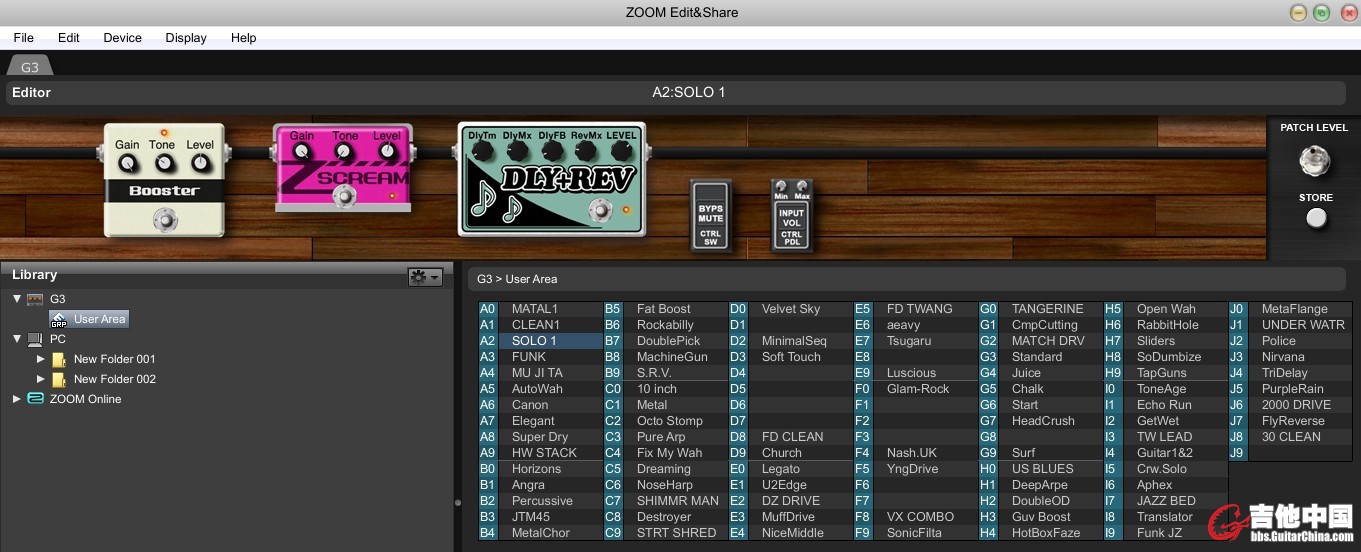1361x552 pixels.
Task: Click the New Folder 001 folder icon
Action: coord(59,359)
